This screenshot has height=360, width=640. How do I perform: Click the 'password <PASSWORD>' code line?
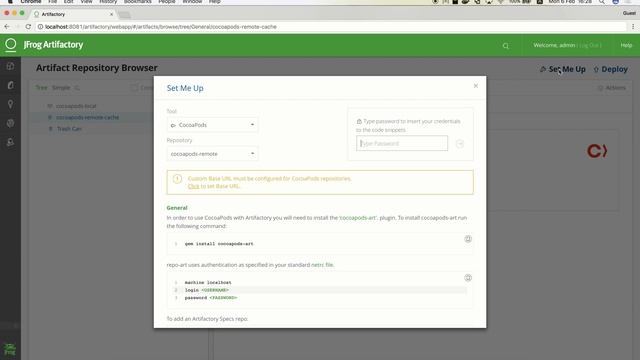coord(211,298)
